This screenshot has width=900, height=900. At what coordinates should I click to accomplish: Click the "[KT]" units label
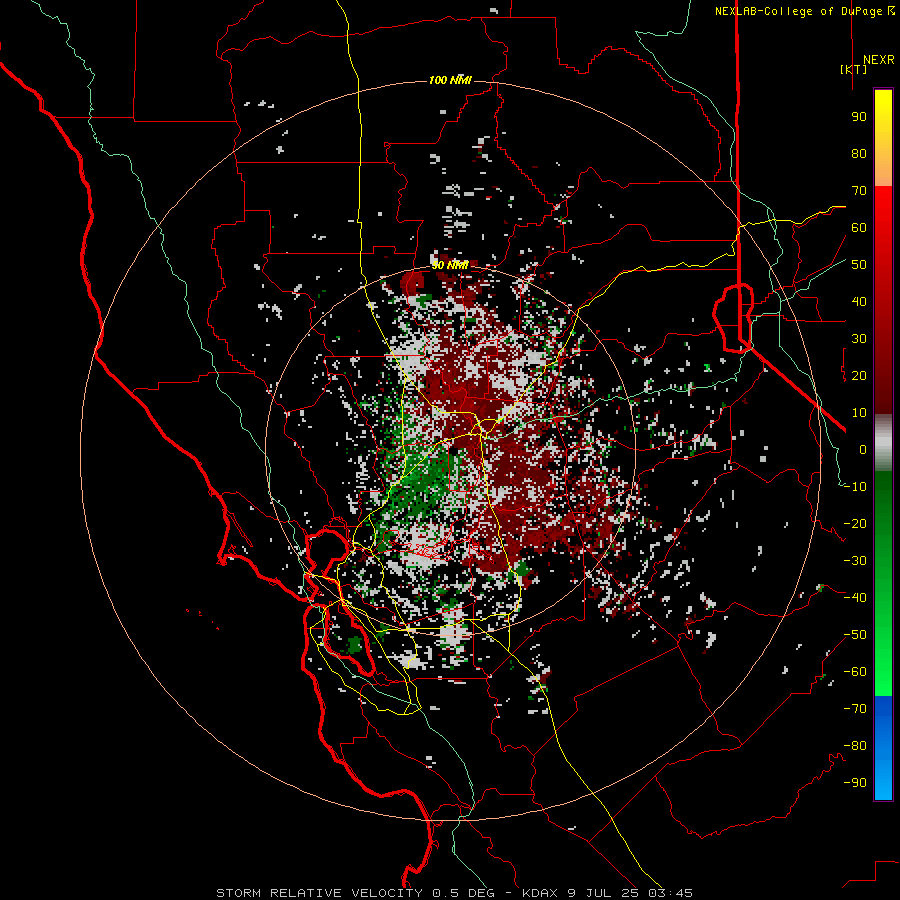coord(854,69)
